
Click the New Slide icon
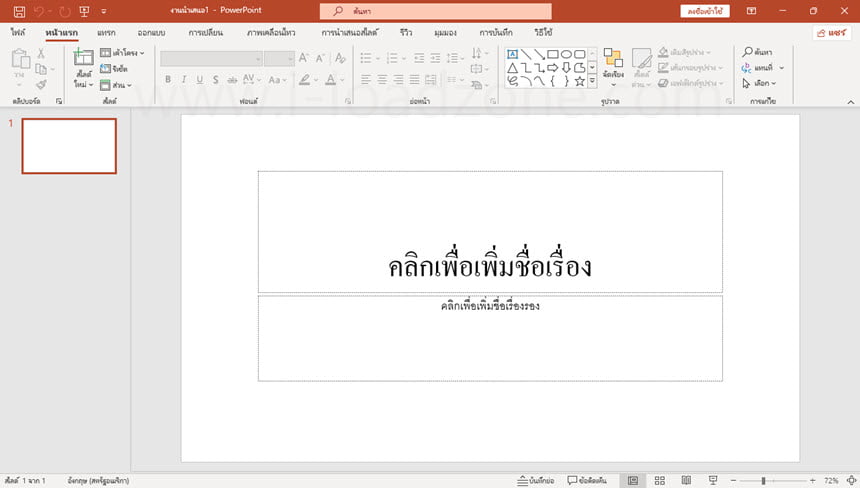[x=83, y=57]
